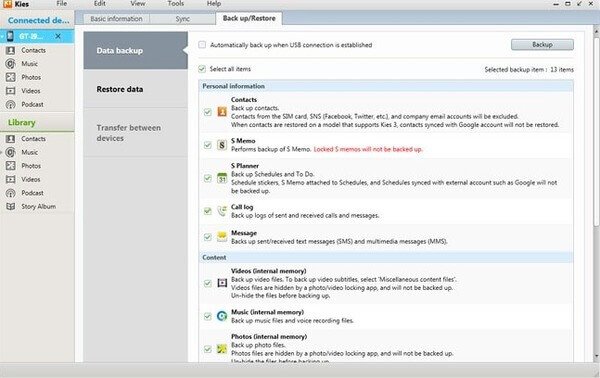Image resolution: width=600 pixels, height=378 pixels.
Task: Uncheck Music (internal memory) checkbox
Action: pos(208,316)
